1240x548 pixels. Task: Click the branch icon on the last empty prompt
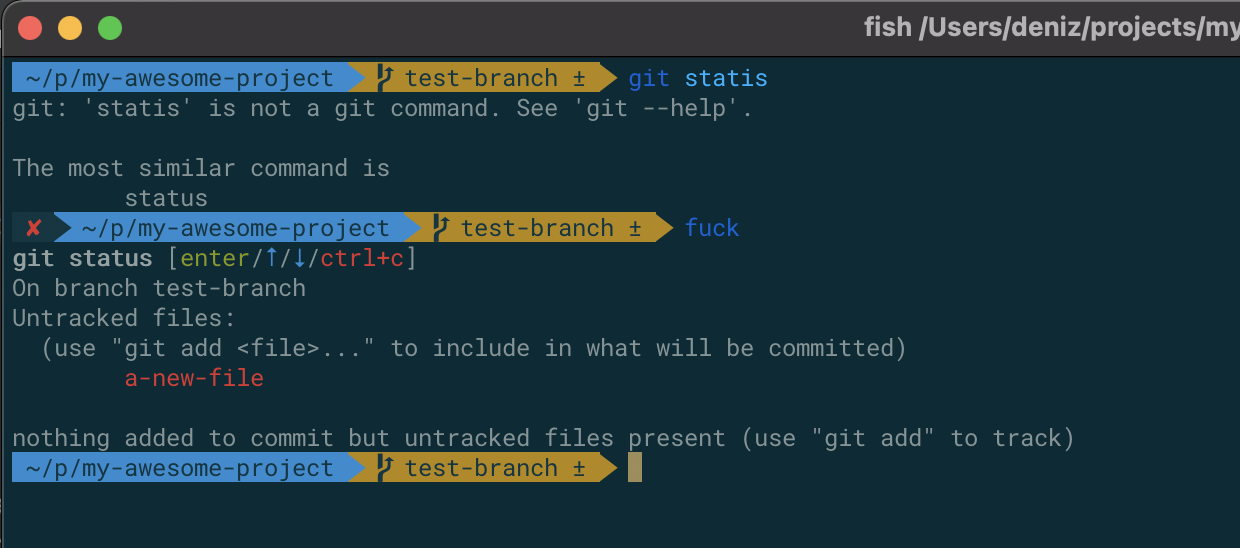(x=385, y=468)
